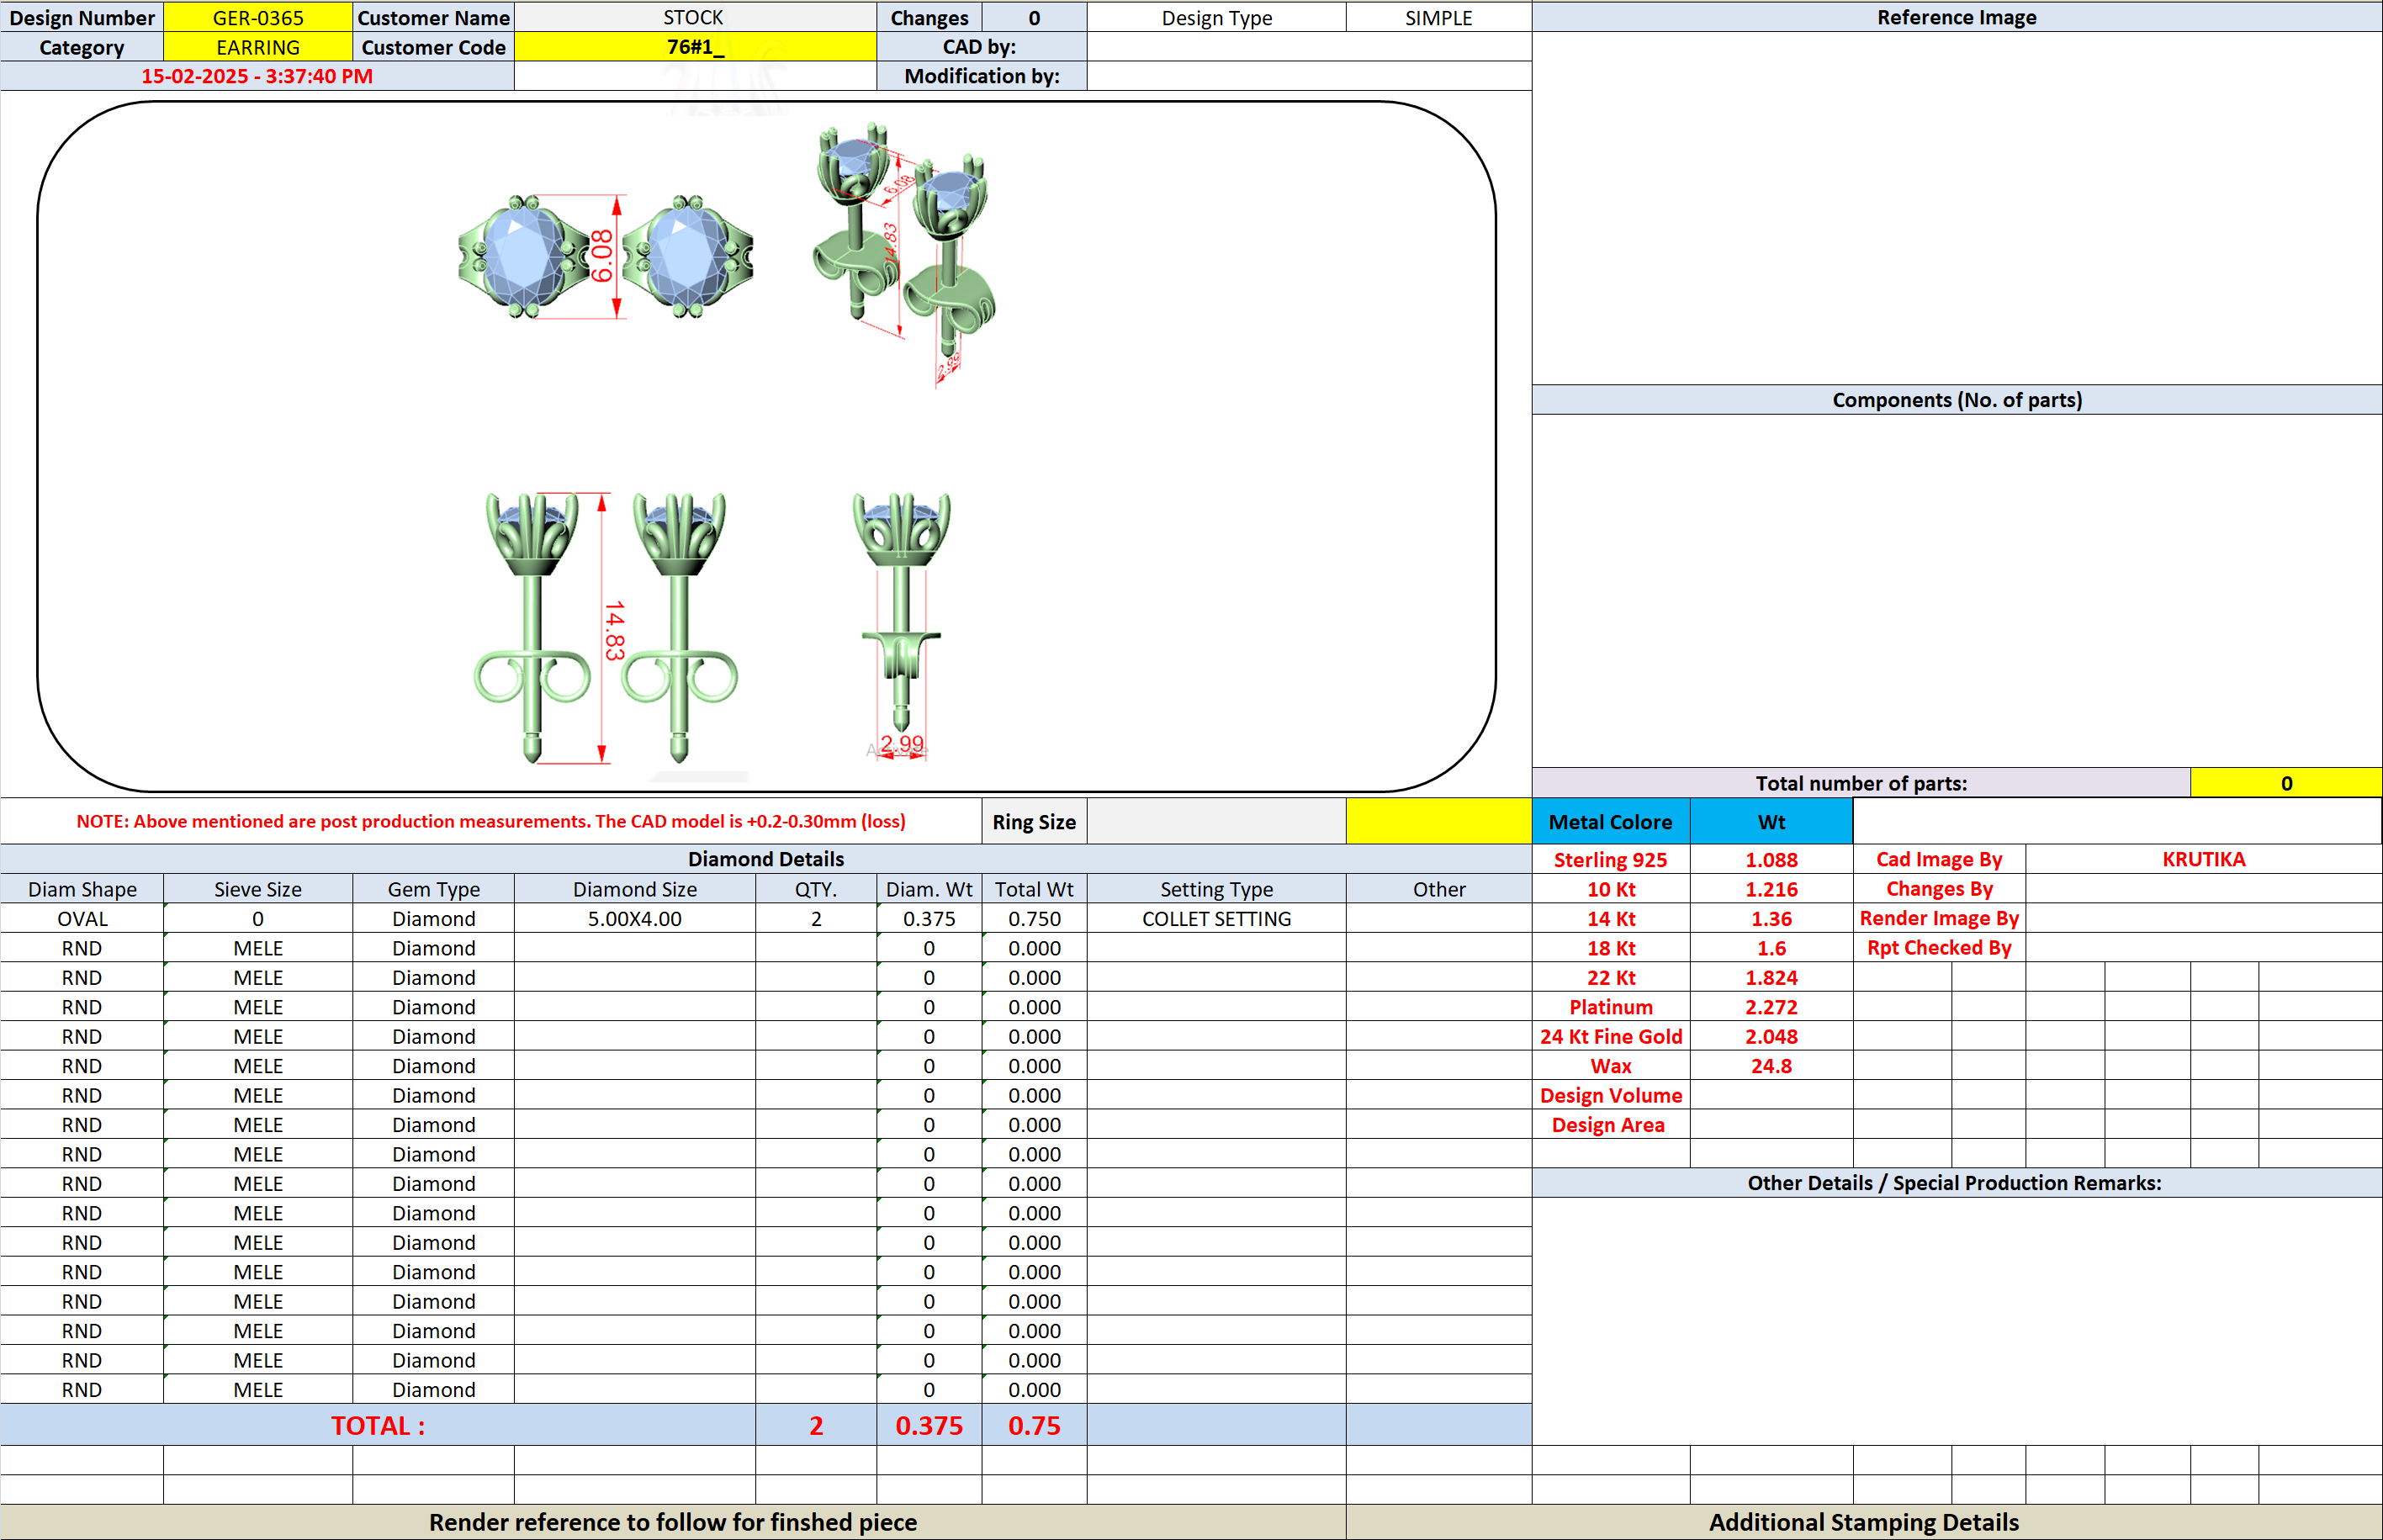Select the red total quantity 2
Viewport: 2383px width, 1540px height.
(x=816, y=1425)
